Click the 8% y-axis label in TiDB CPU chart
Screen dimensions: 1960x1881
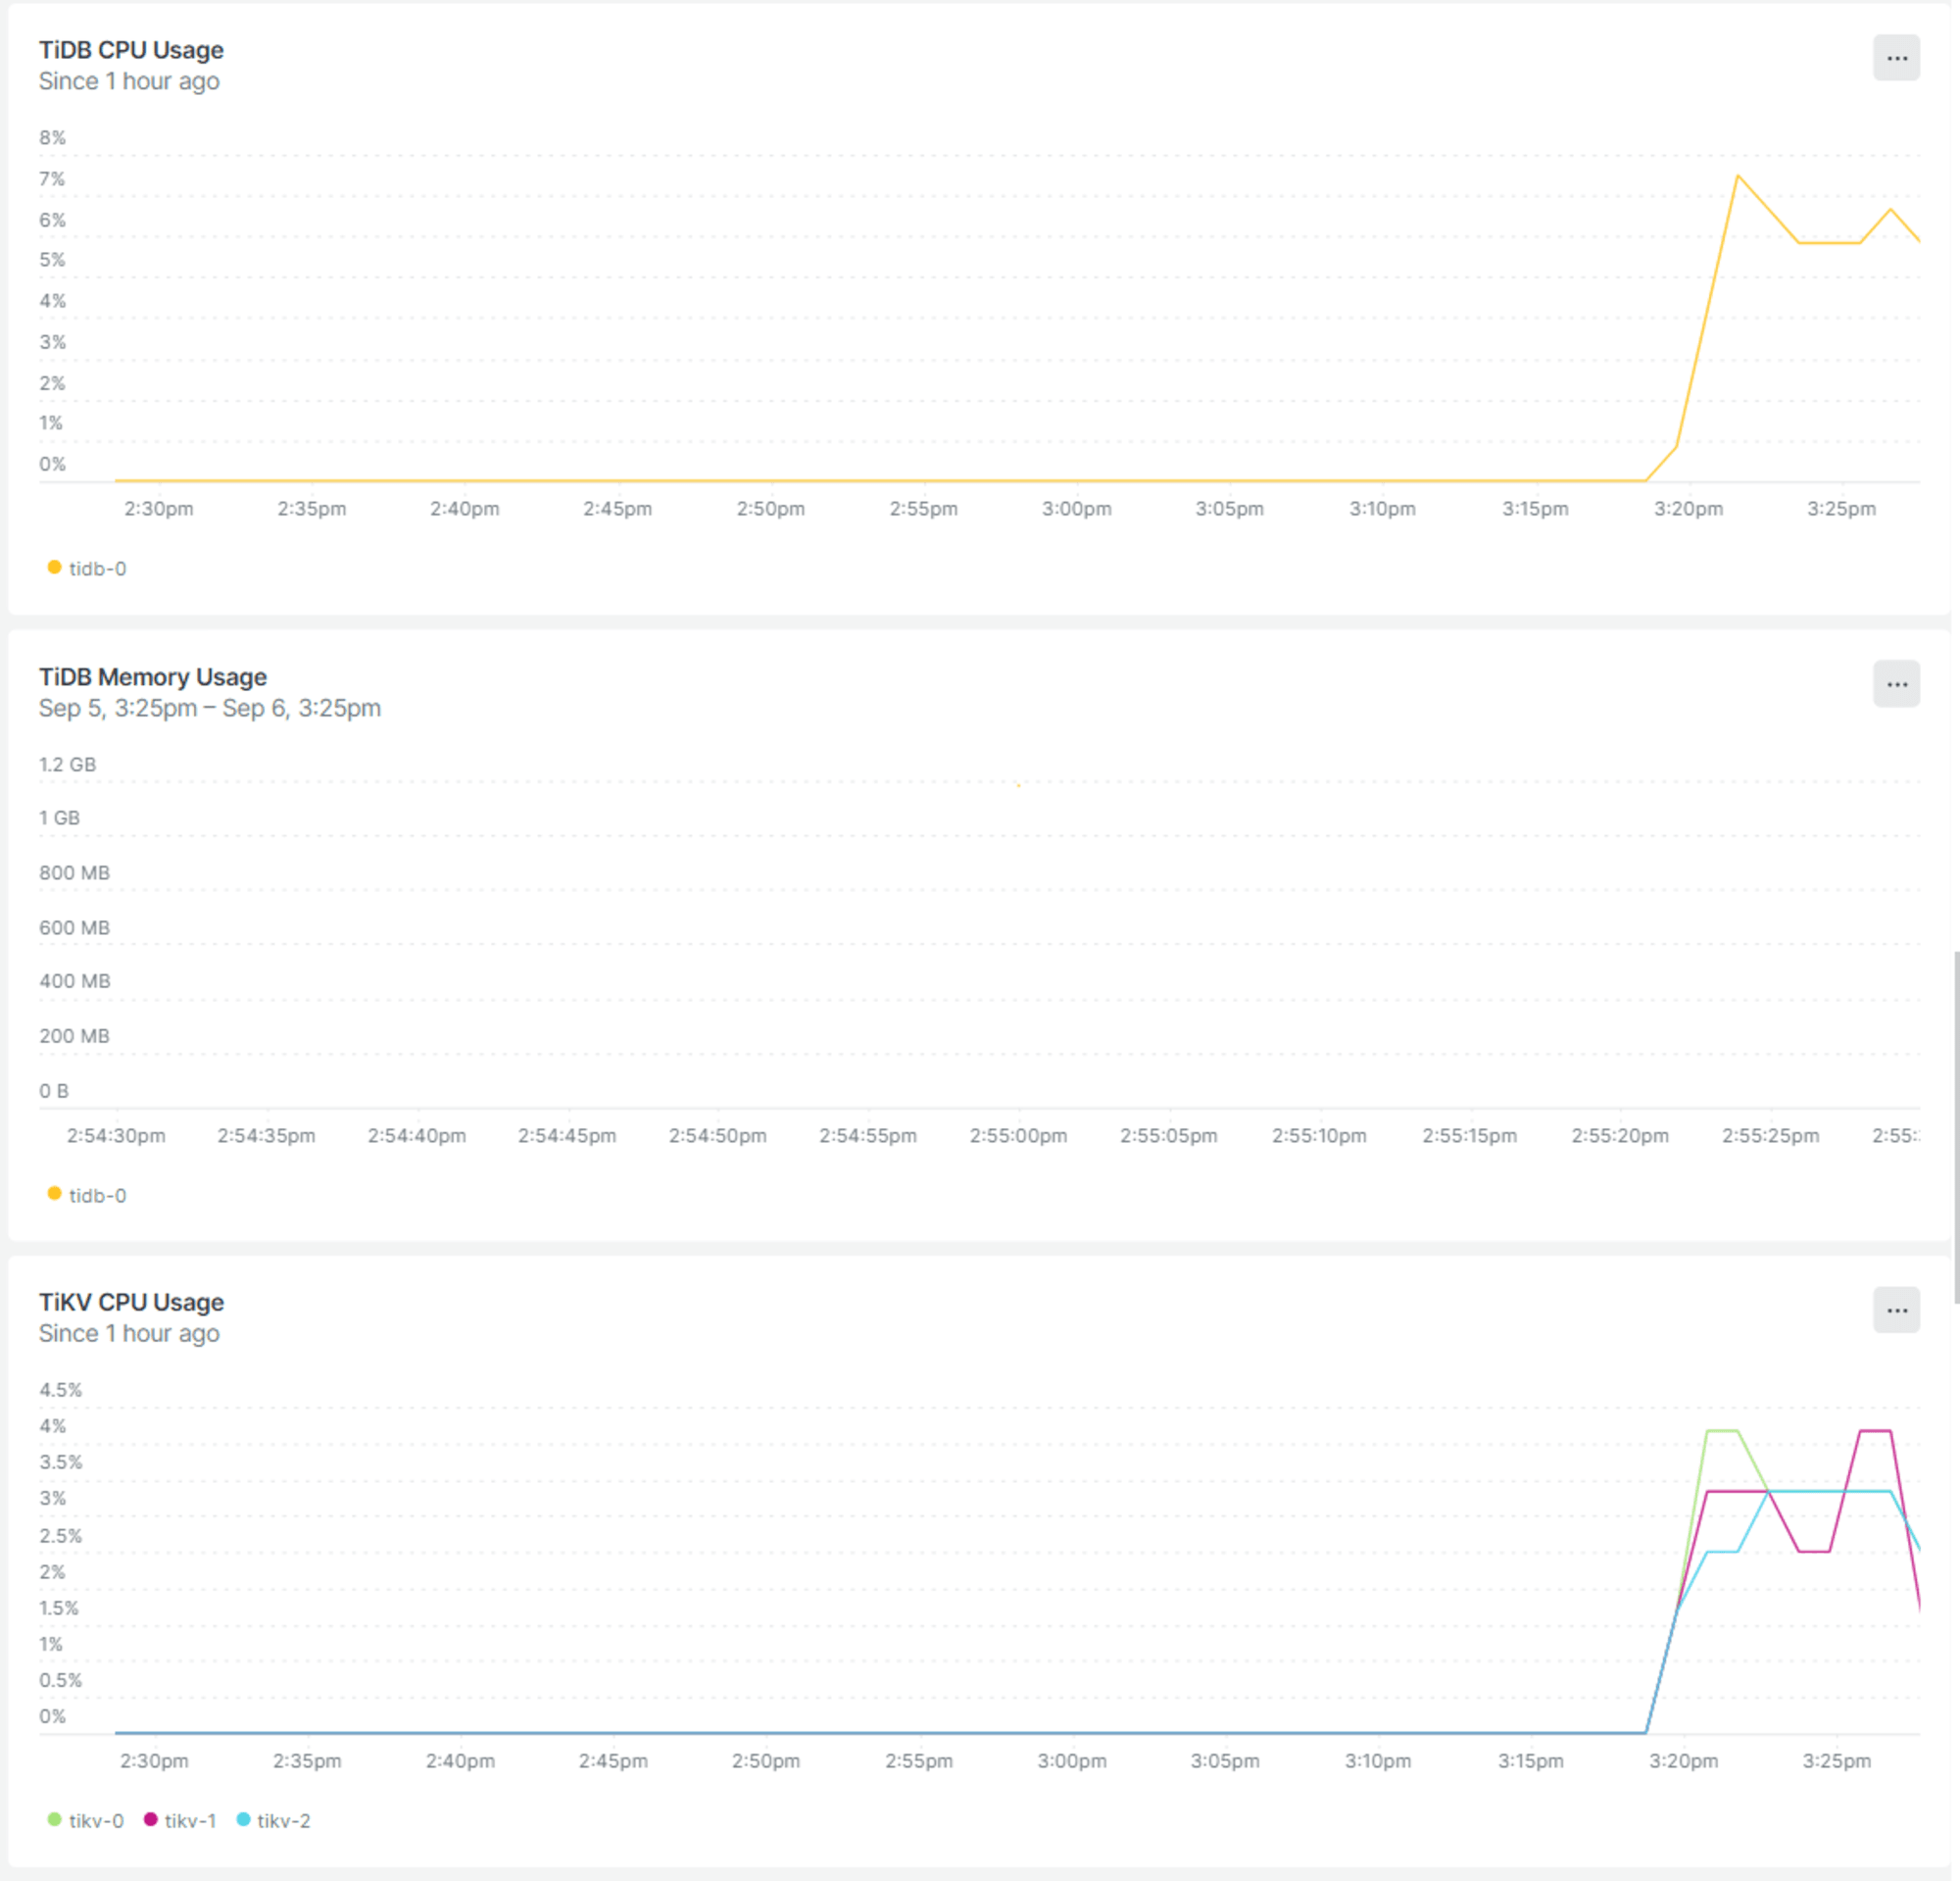[x=52, y=137]
